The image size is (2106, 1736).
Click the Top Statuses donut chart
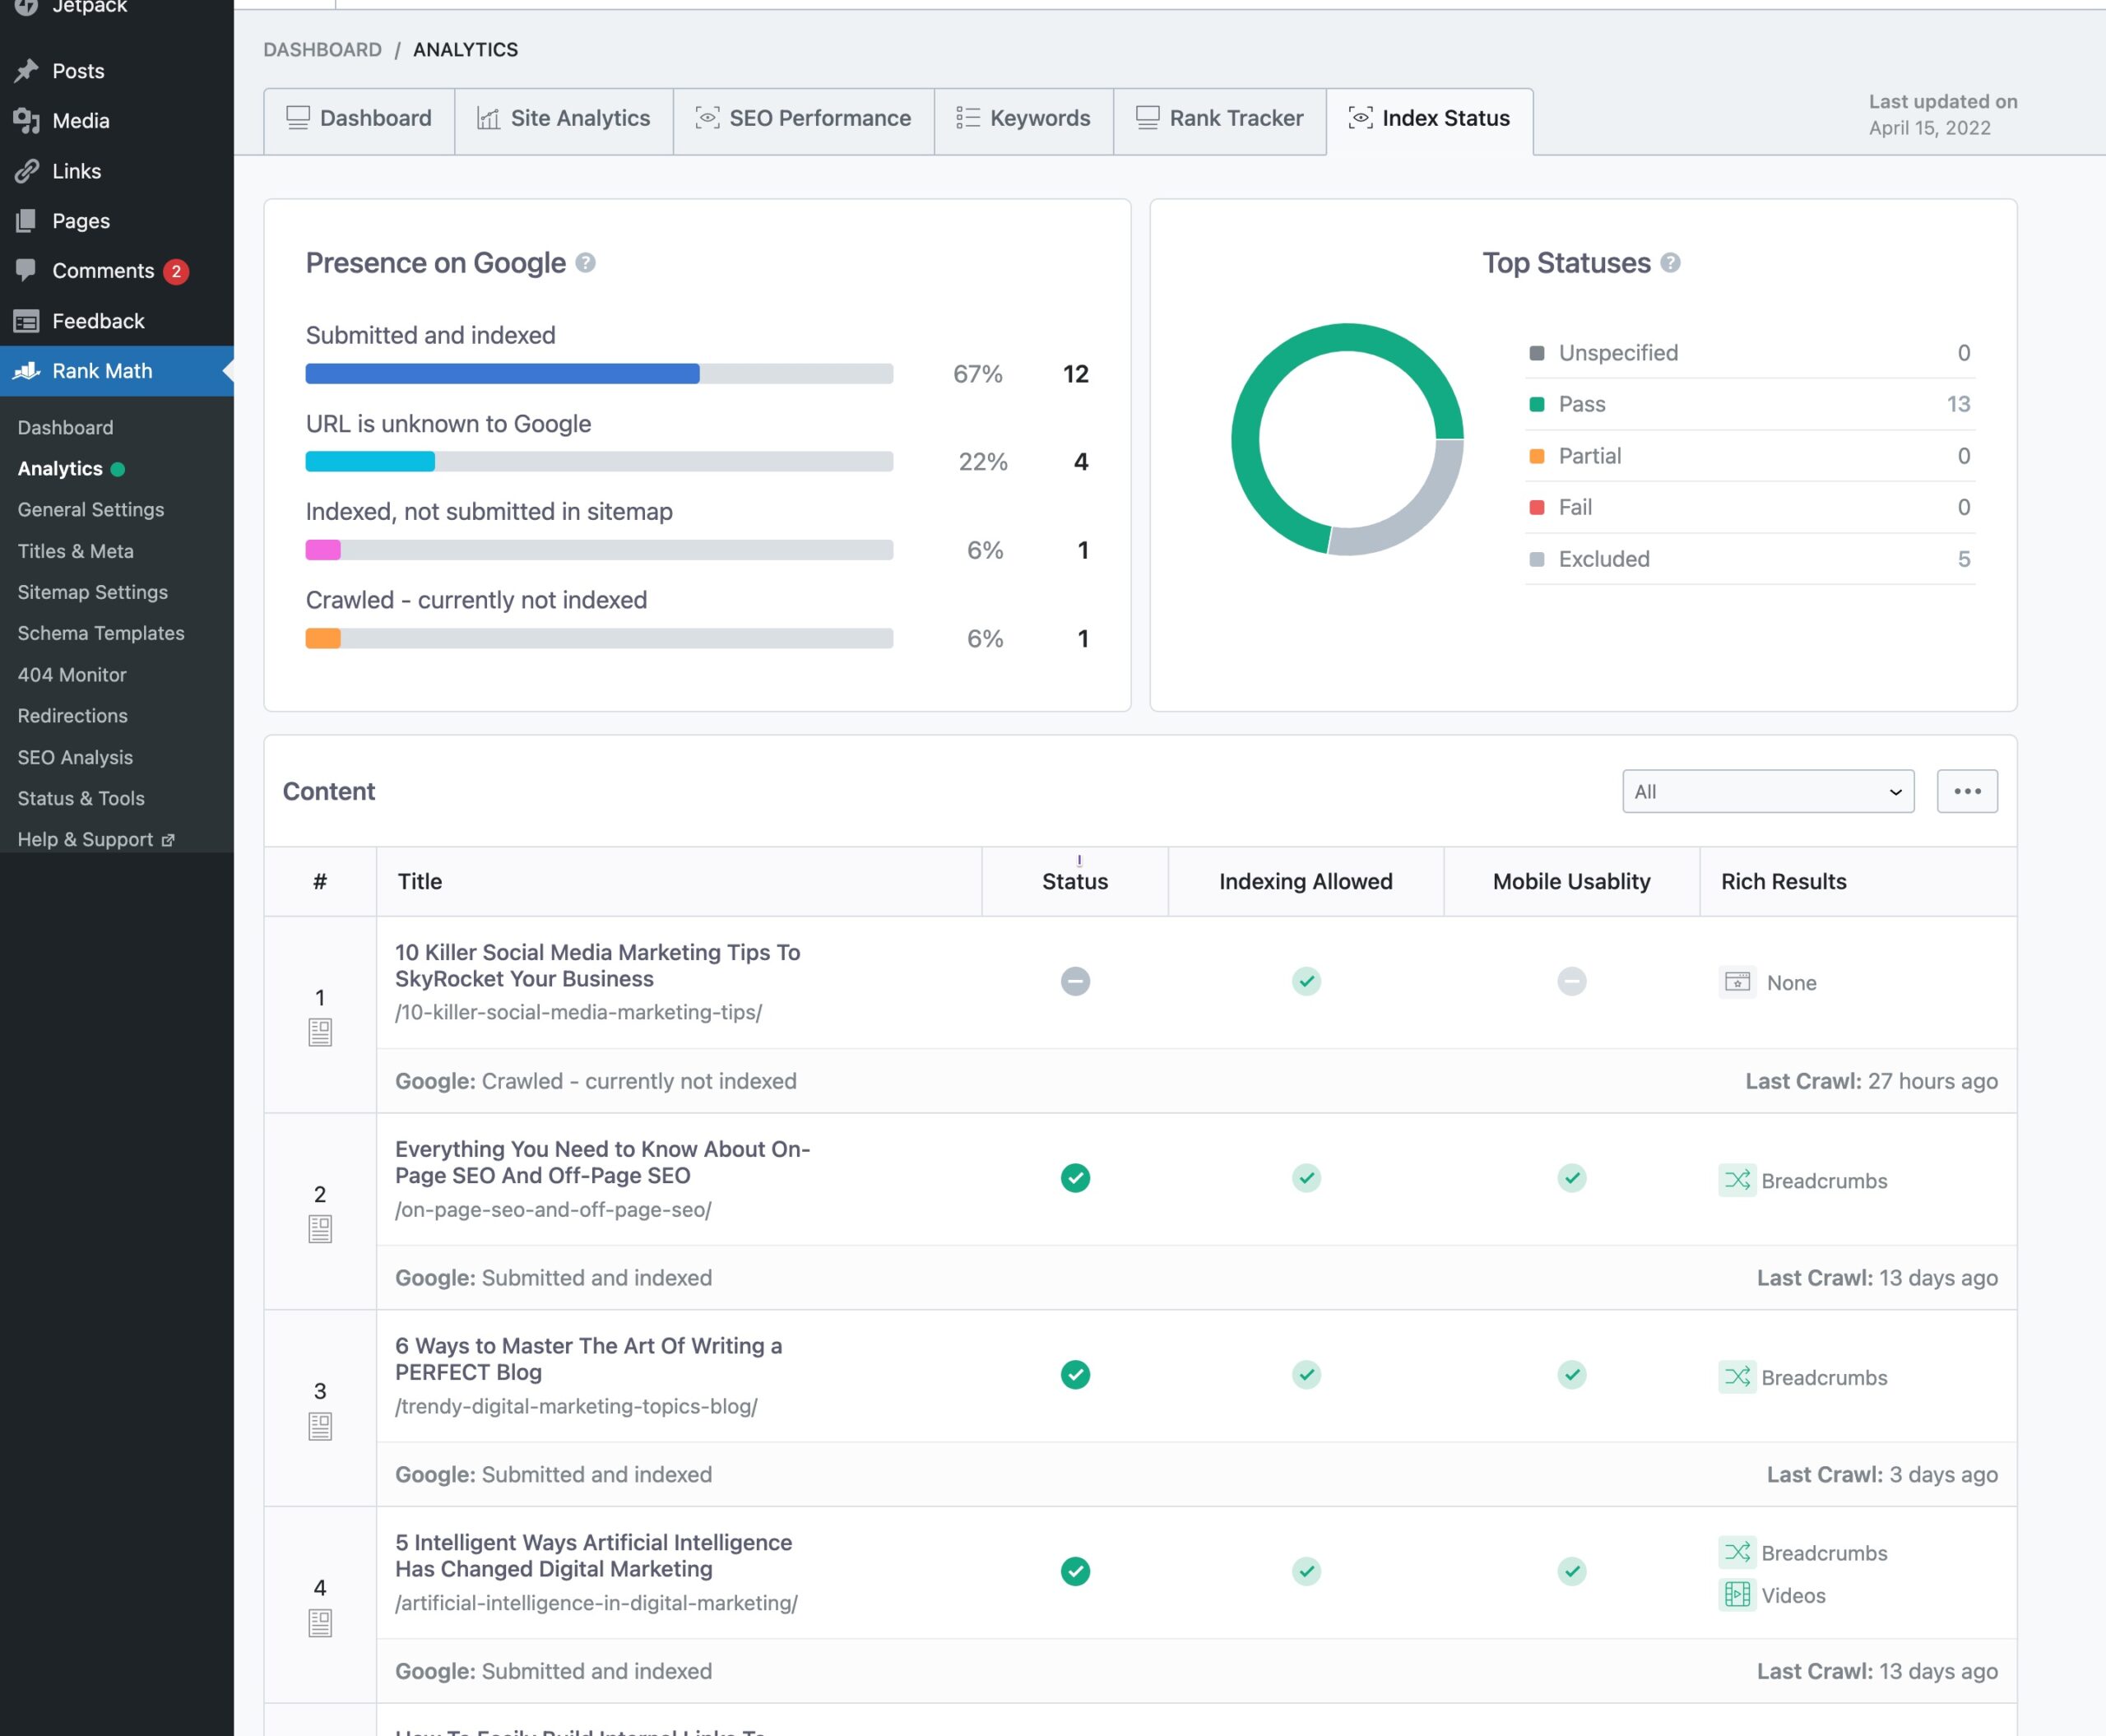tap(1347, 439)
